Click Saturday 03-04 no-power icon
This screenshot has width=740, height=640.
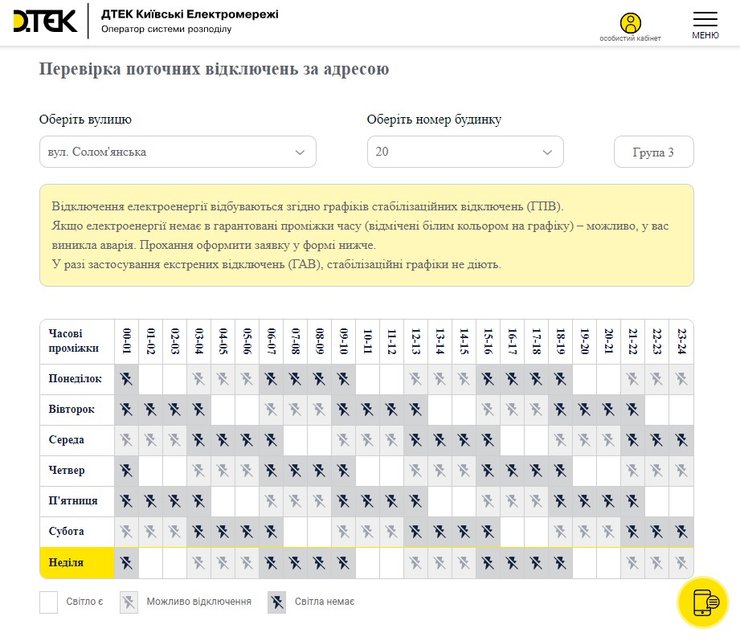(x=199, y=532)
